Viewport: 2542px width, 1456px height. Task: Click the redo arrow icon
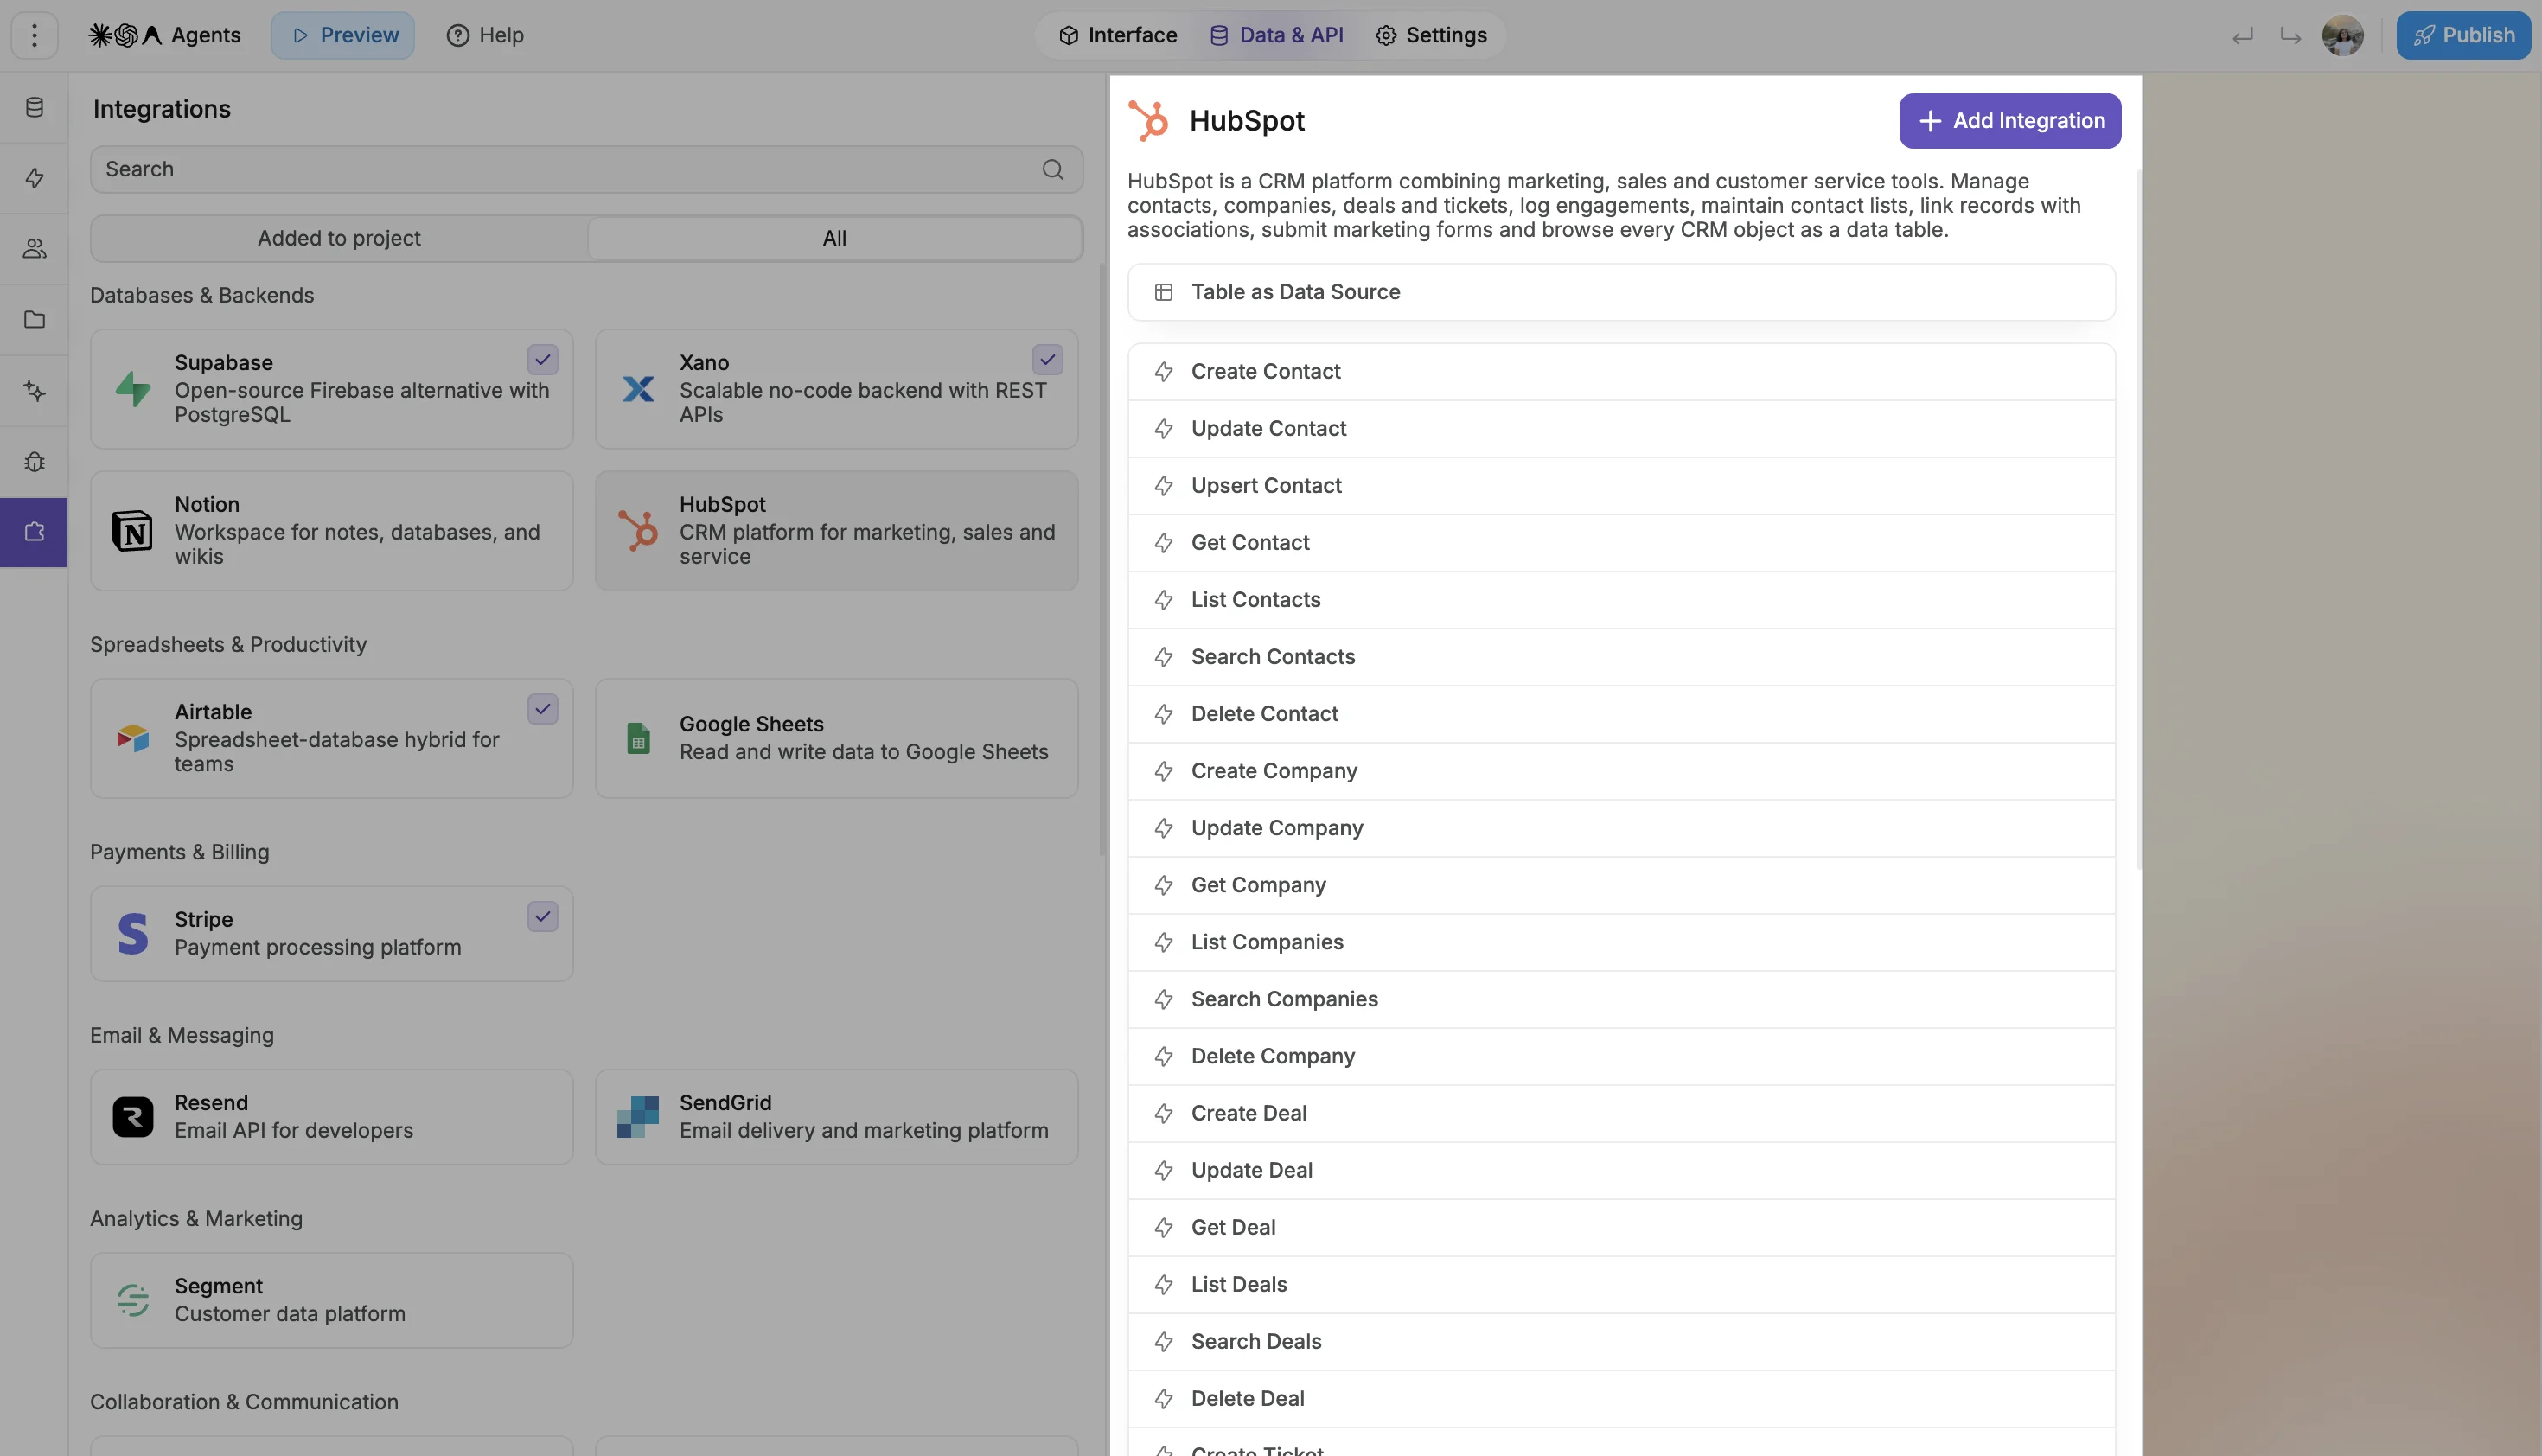(x=2290, y=36)
